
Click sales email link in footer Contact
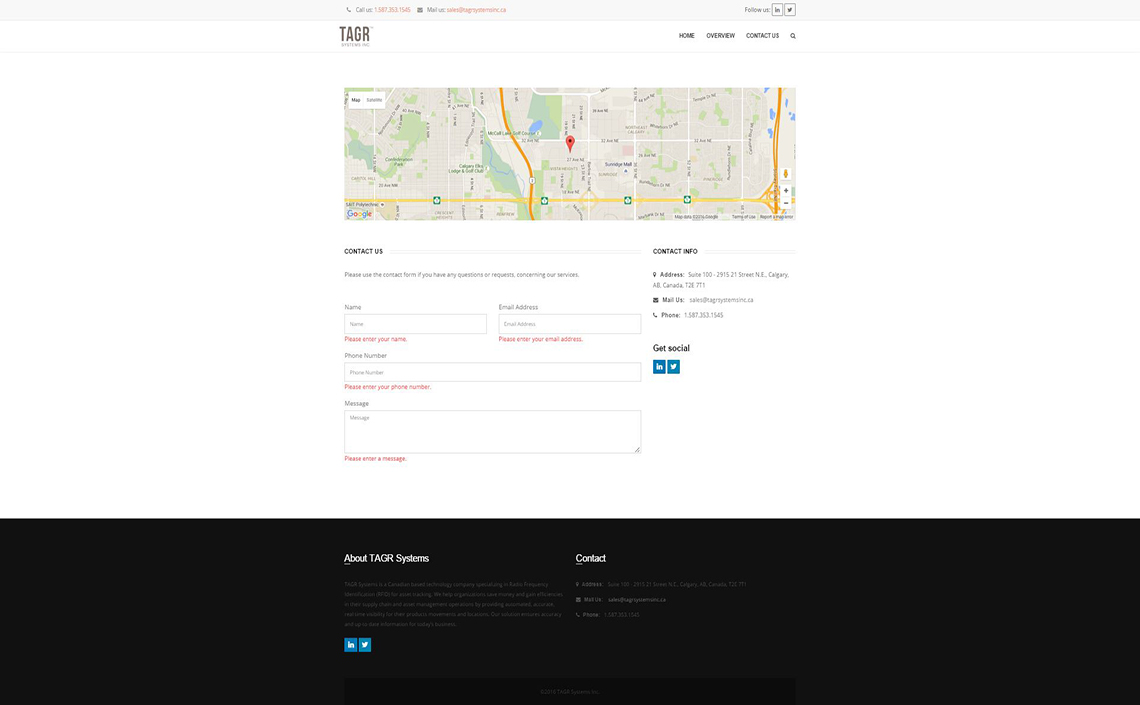(637, 600)
